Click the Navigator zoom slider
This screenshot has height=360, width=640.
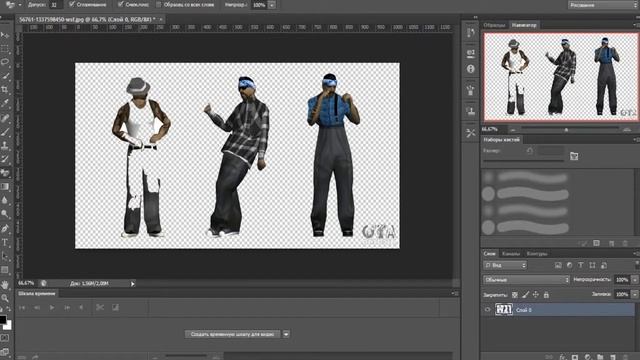tap(566, 129)
